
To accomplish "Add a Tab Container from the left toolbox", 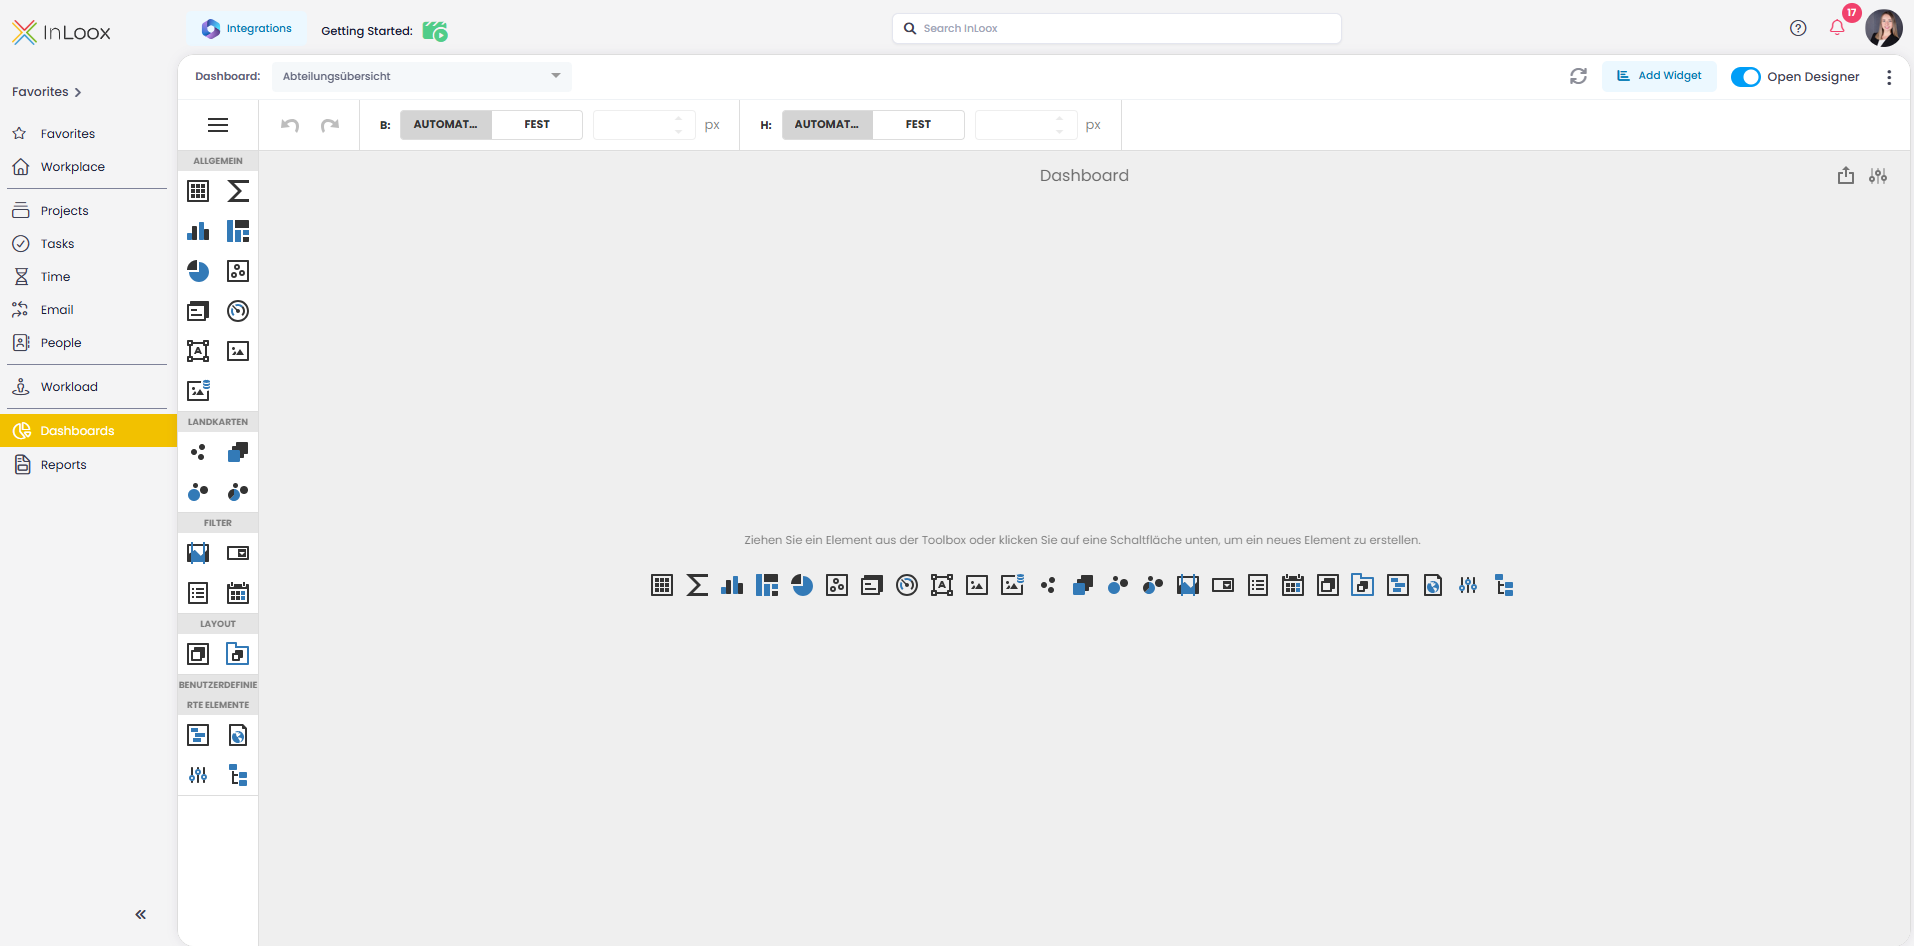I will pyautogui.click(x=238, y=654).
